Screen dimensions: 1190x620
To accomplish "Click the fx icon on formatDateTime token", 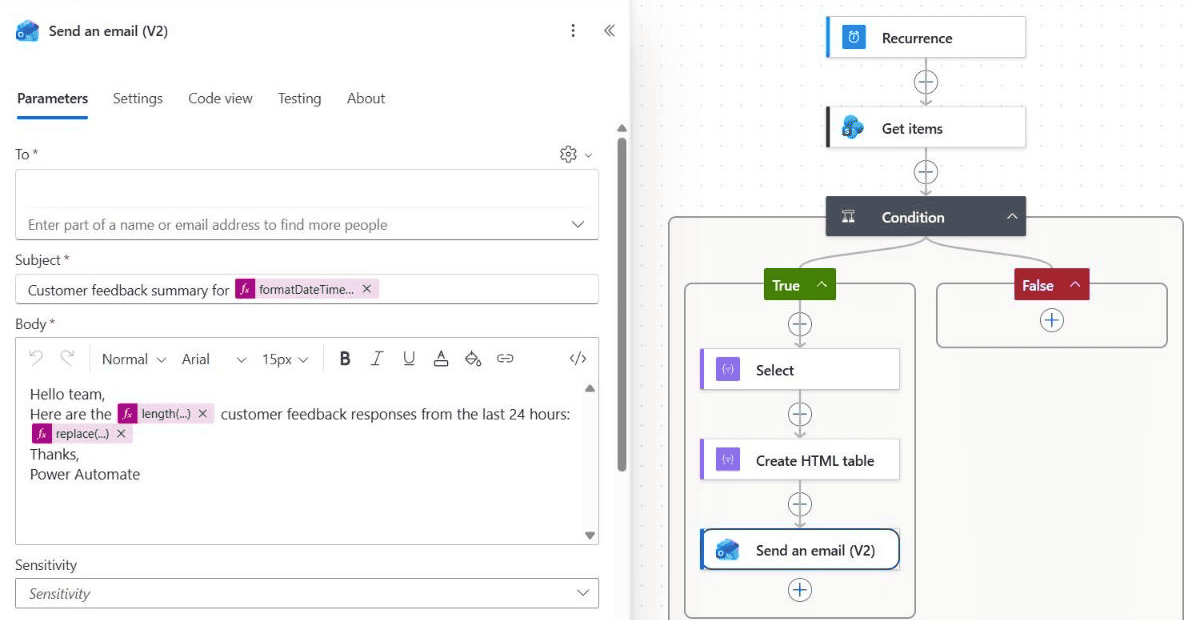I will (x=244, y=289).
